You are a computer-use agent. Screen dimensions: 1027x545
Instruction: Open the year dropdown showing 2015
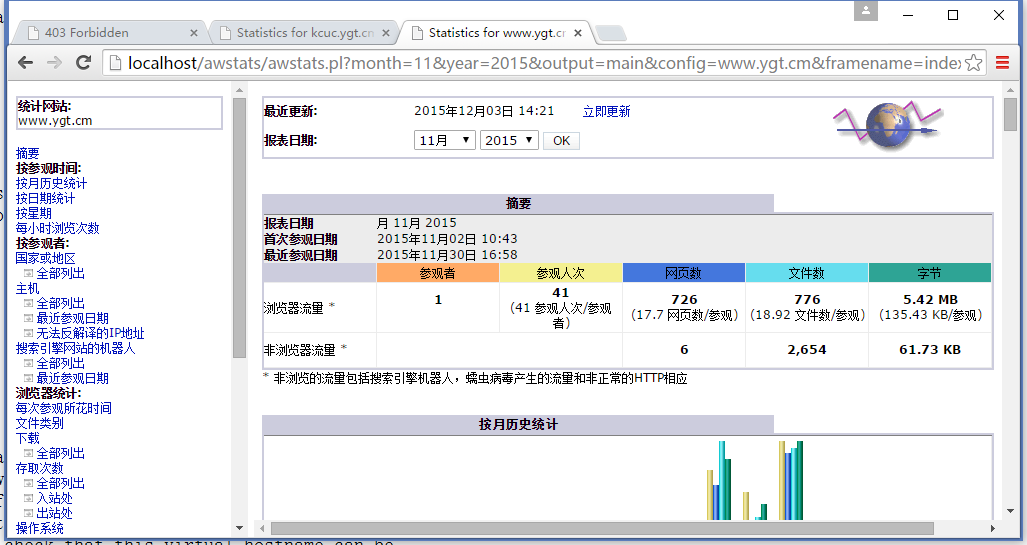pos(509,141)
